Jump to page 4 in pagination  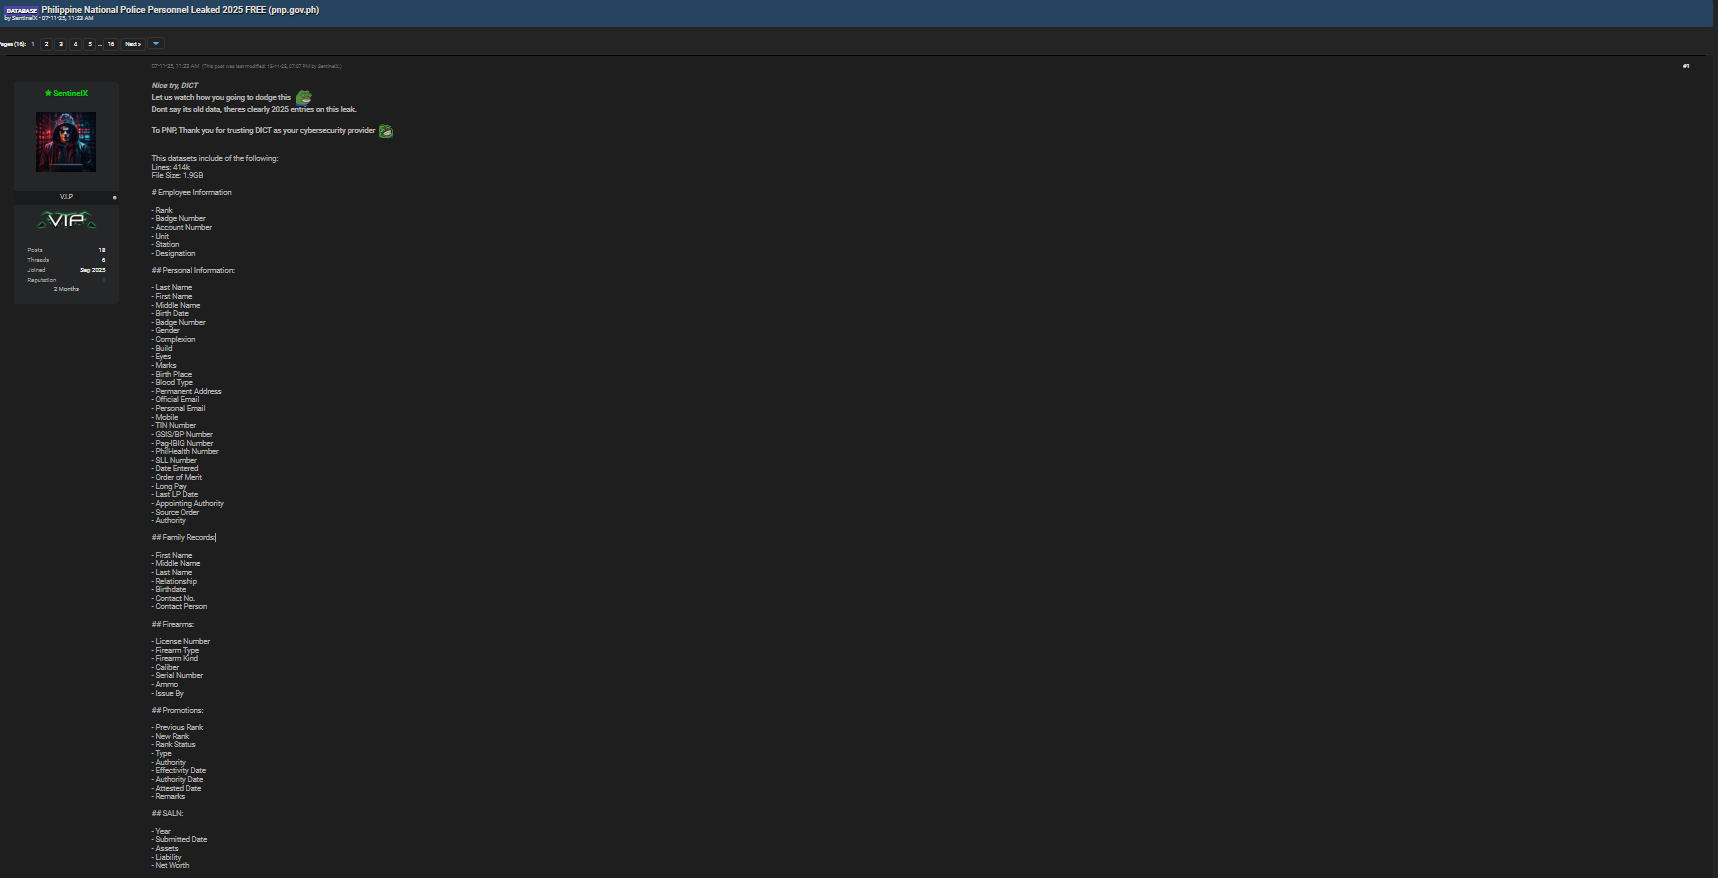point(75,44)
